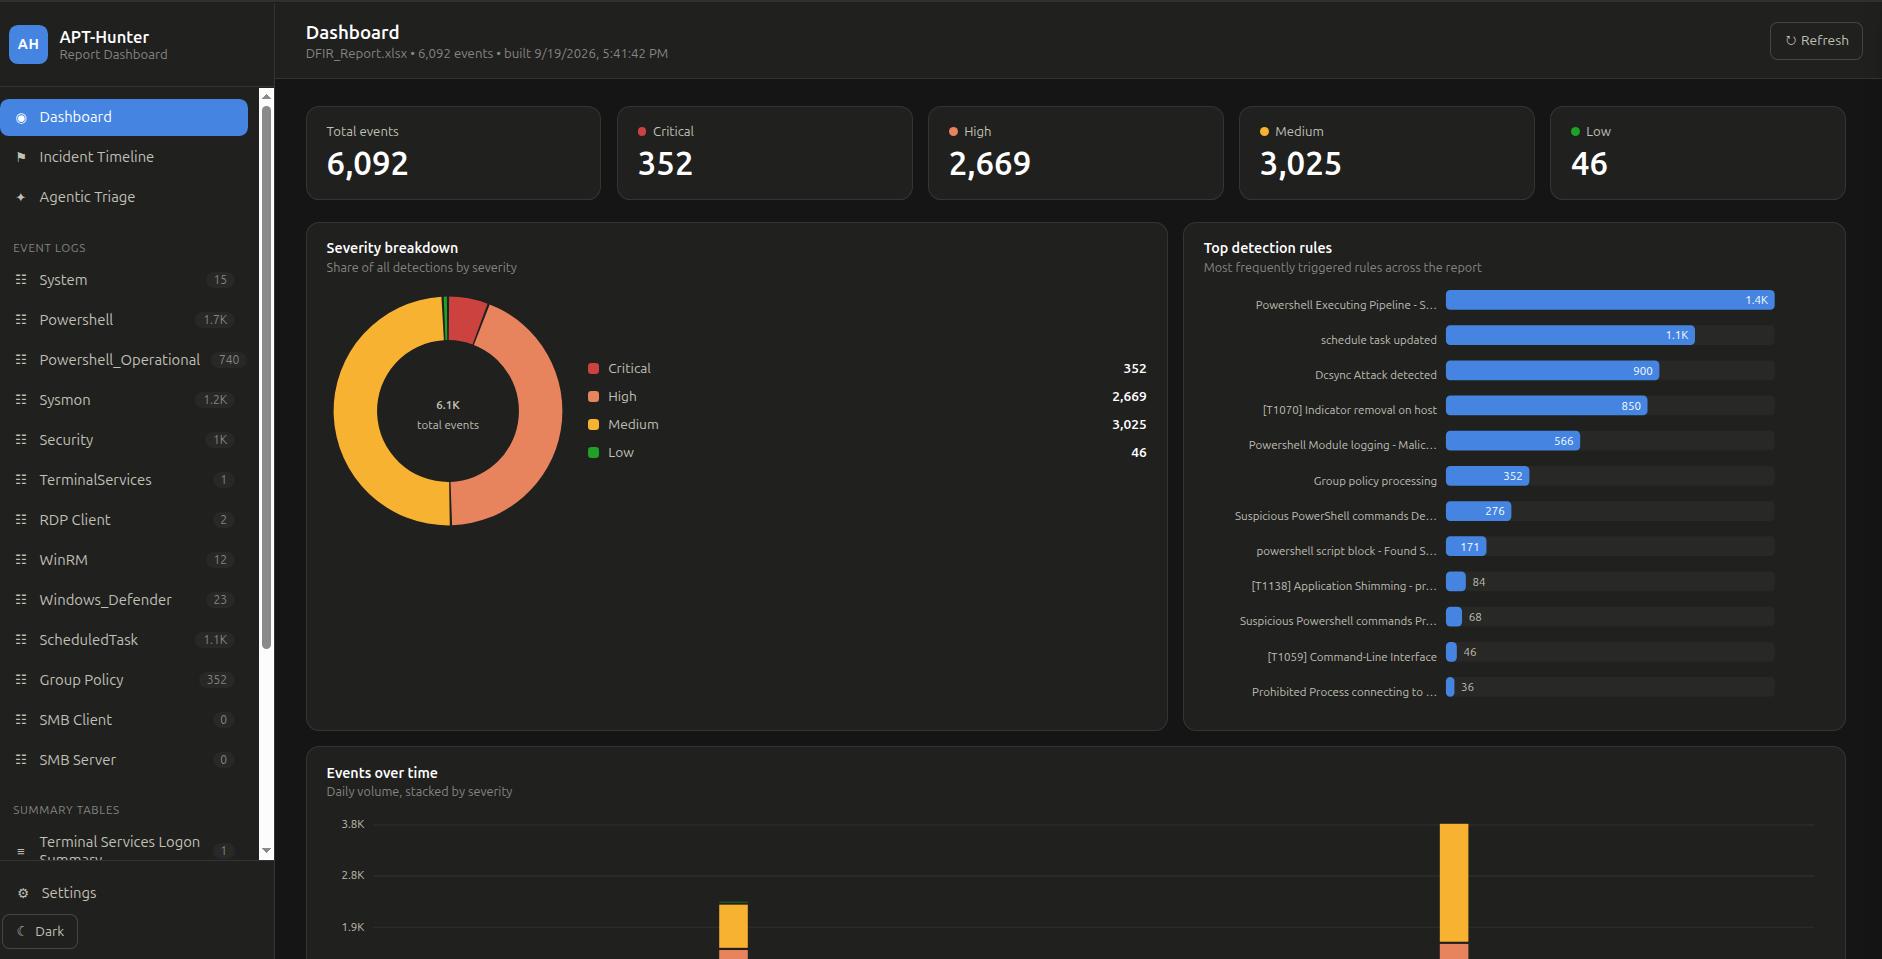Click the orange High legend swatch
The image size is (1882, 959).
coord(593,397)
